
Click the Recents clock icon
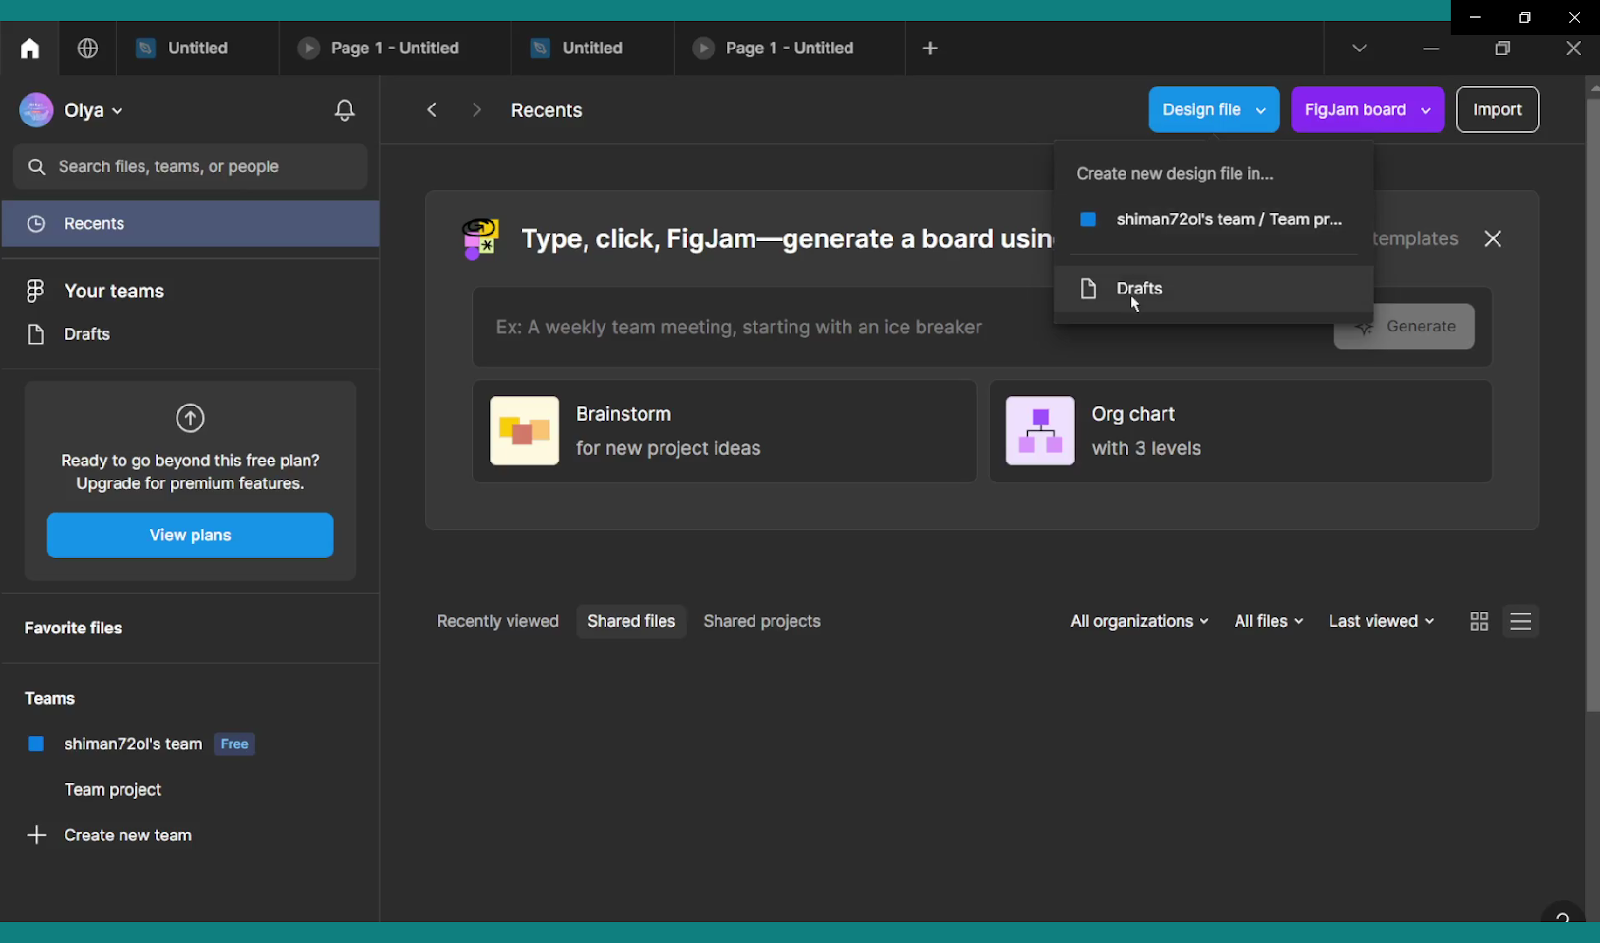36,224
